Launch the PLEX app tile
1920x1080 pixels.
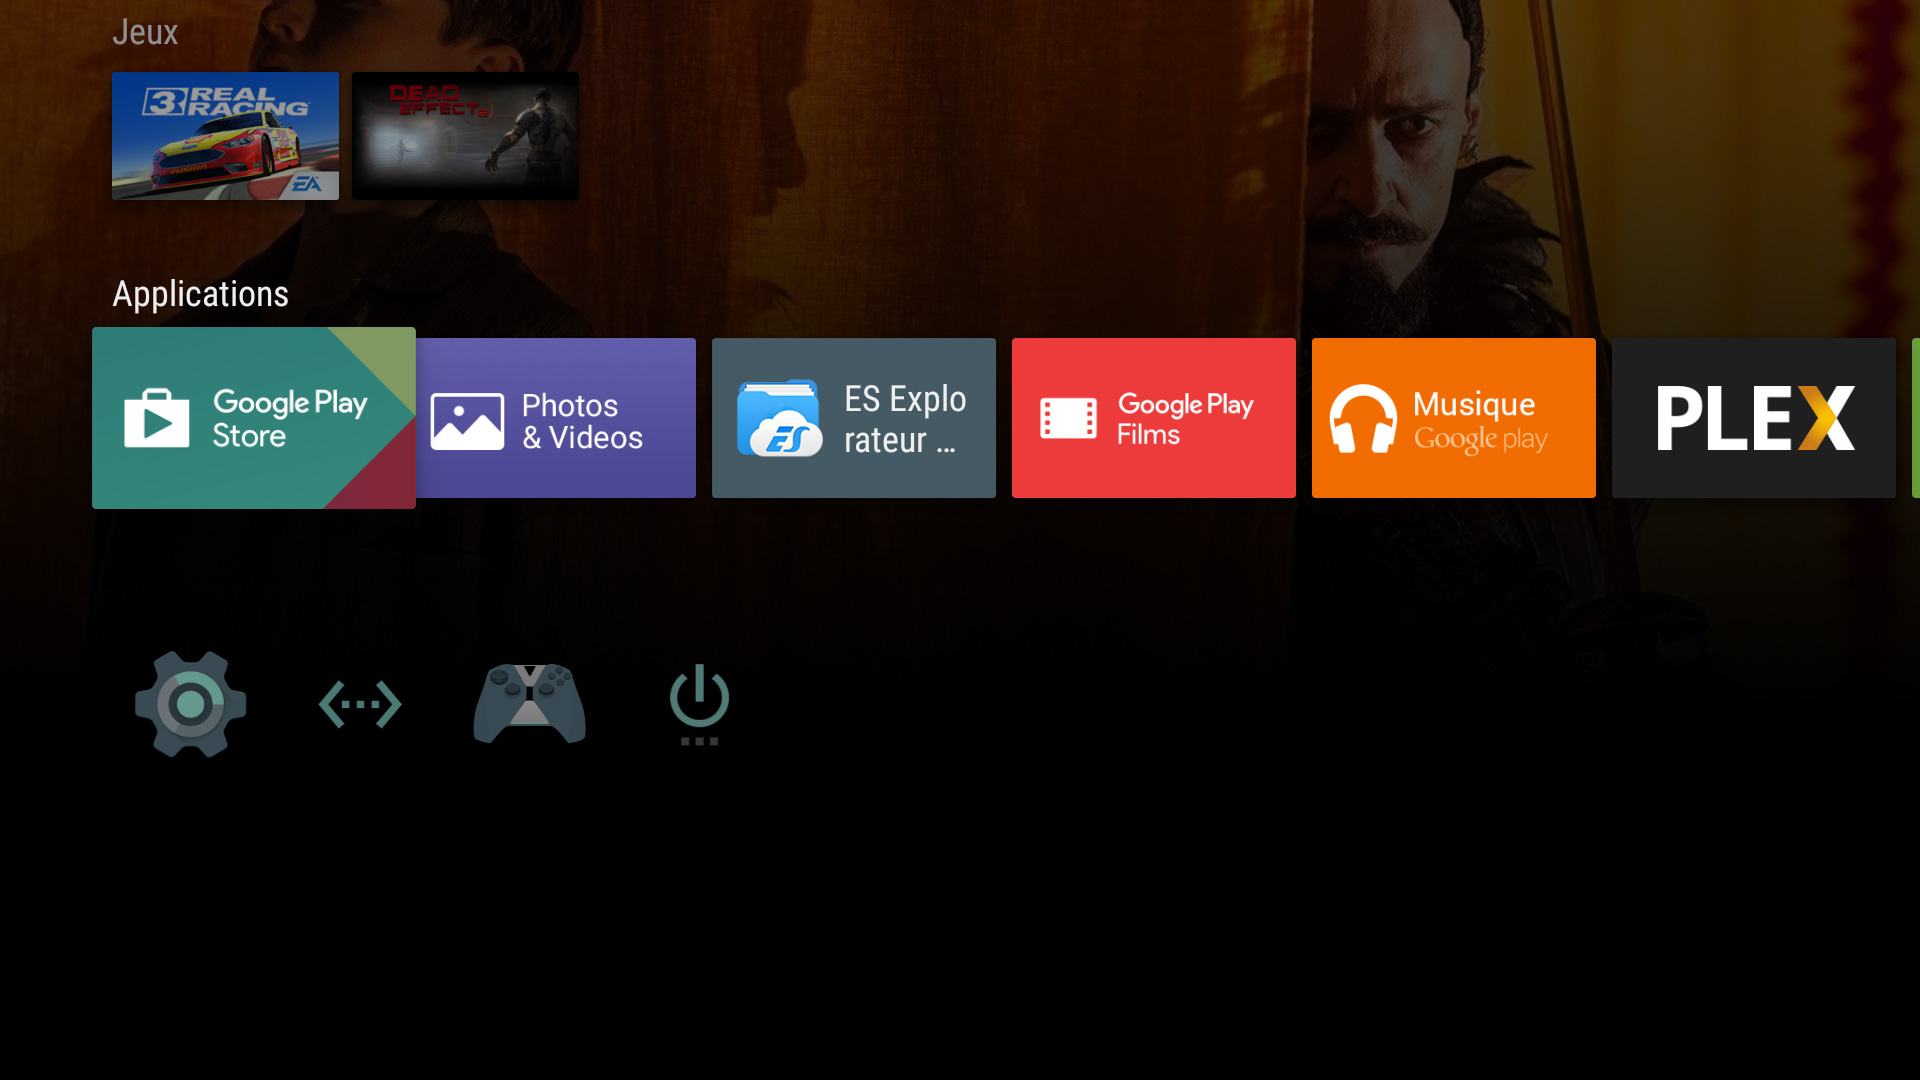tap(1753, 418)
